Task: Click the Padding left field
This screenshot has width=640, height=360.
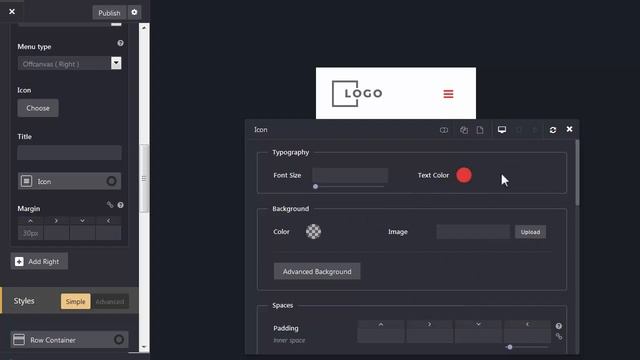Action: pyautogui.click(x=527, y=335)
